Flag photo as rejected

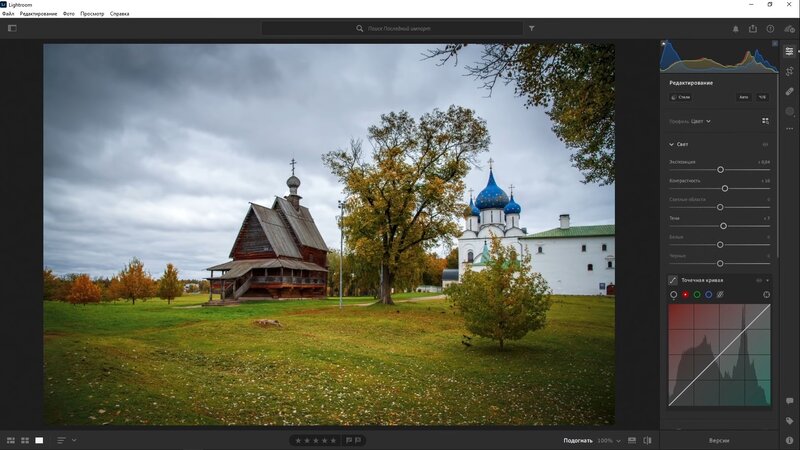[x=358, y=440]
